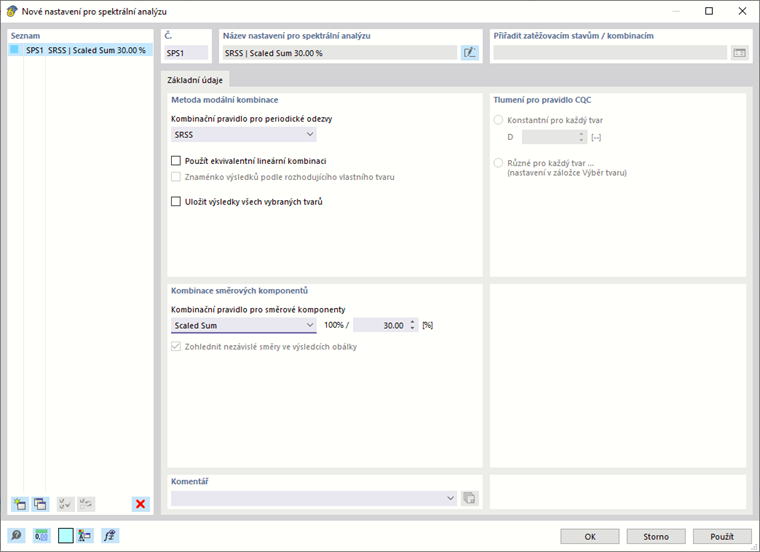Click the Tlumení pro pravidlo CQC heading

point(542,100)
